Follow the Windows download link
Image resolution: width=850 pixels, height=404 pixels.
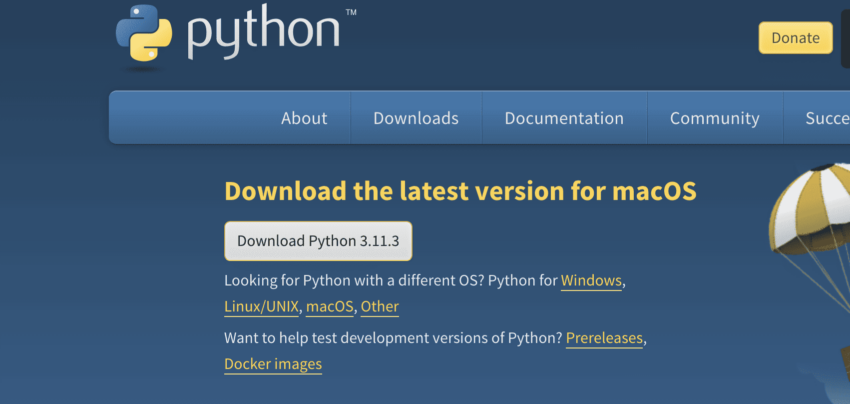click(x=591, y=281)
